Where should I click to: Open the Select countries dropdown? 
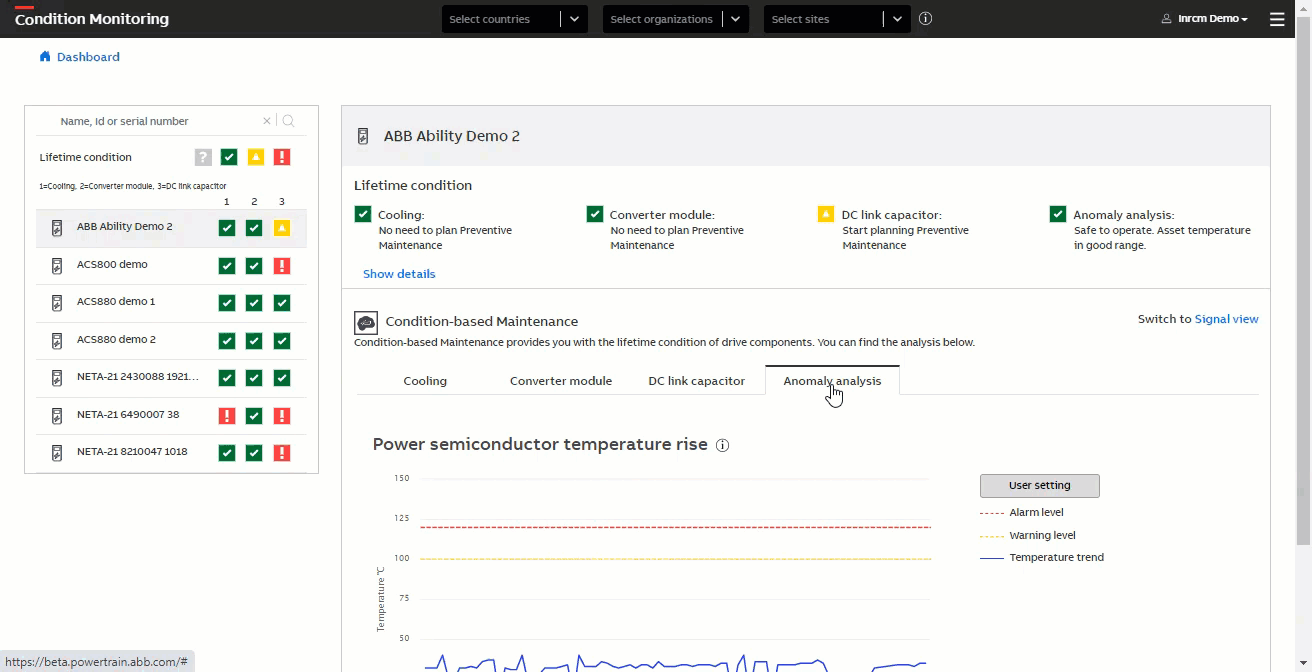pos(515,19)
